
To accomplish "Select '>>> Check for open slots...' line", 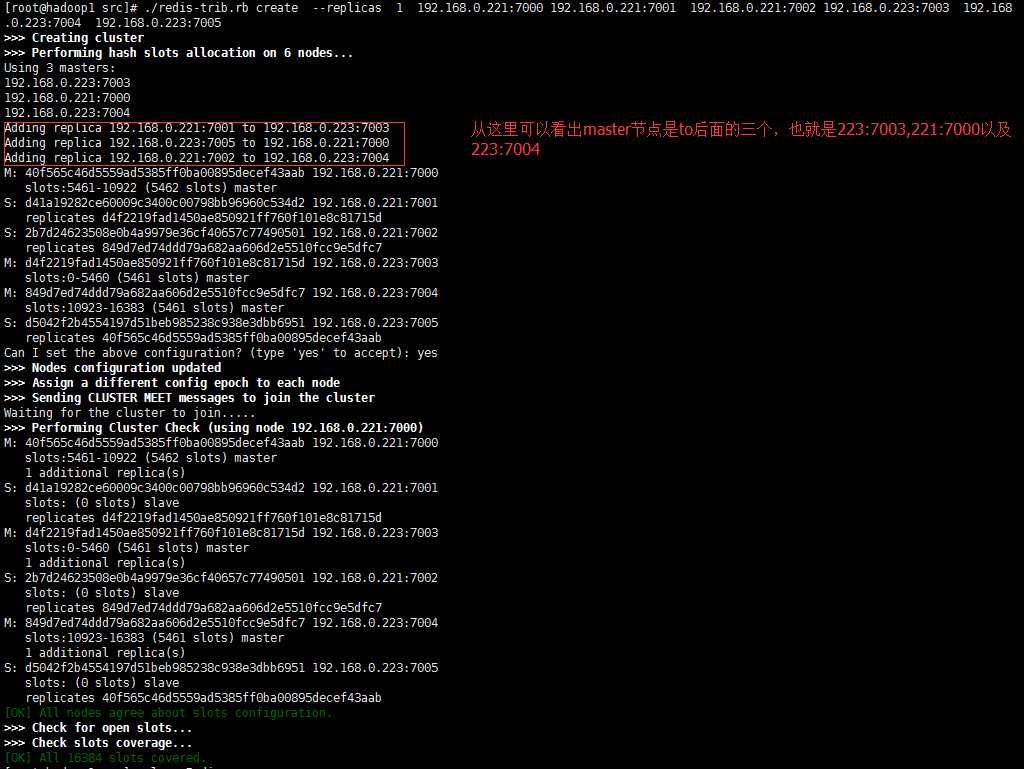I will 98,729.
